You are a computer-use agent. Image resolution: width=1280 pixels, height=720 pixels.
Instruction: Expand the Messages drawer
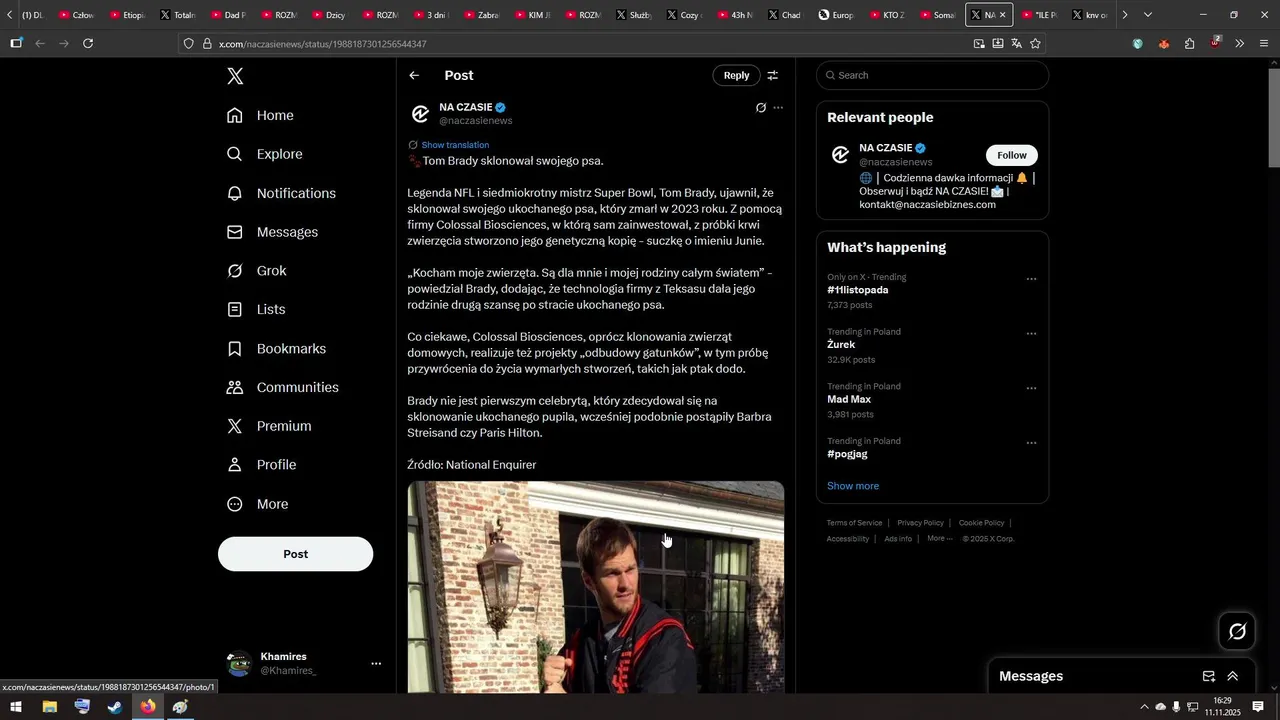(x=1233, y=677)
